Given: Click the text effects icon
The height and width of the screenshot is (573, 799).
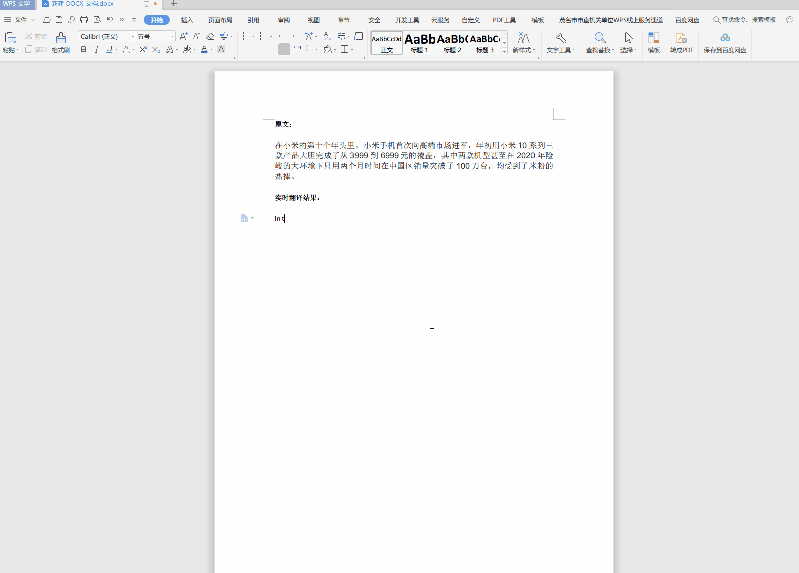Looking at the screenshot, I should pos(170,49).
